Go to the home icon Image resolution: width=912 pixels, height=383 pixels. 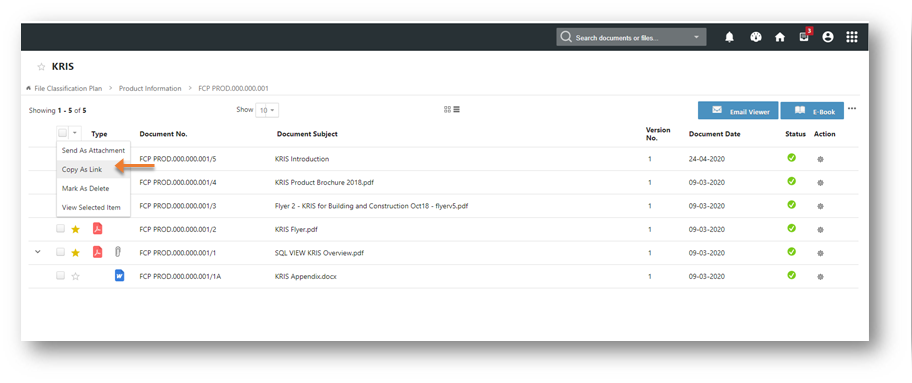point(780,37)
